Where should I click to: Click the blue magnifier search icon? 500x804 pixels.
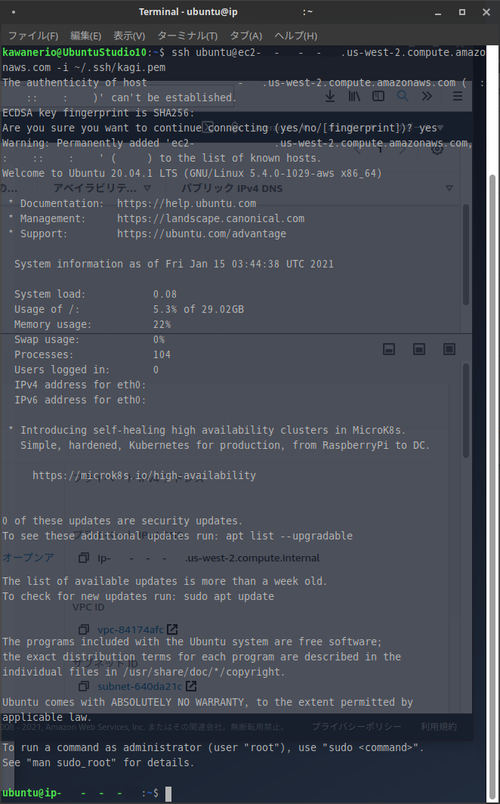coord(403,96)
